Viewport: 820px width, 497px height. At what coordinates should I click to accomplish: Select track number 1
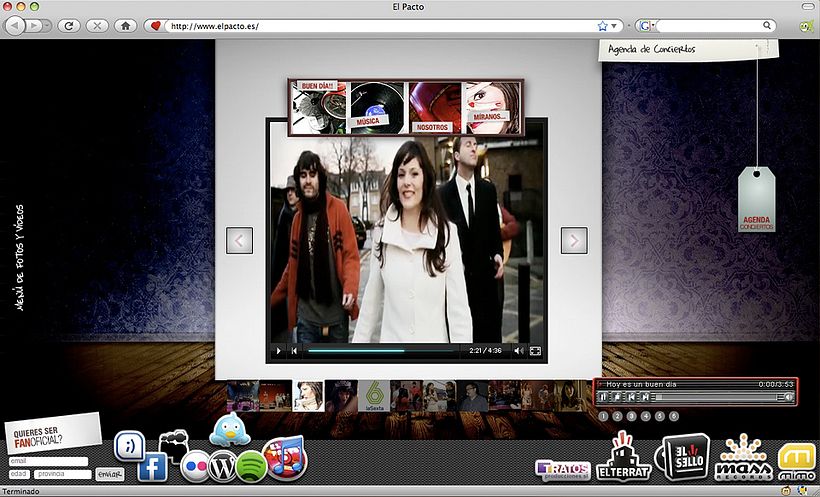pyautogui.click(x=603, y=416)
